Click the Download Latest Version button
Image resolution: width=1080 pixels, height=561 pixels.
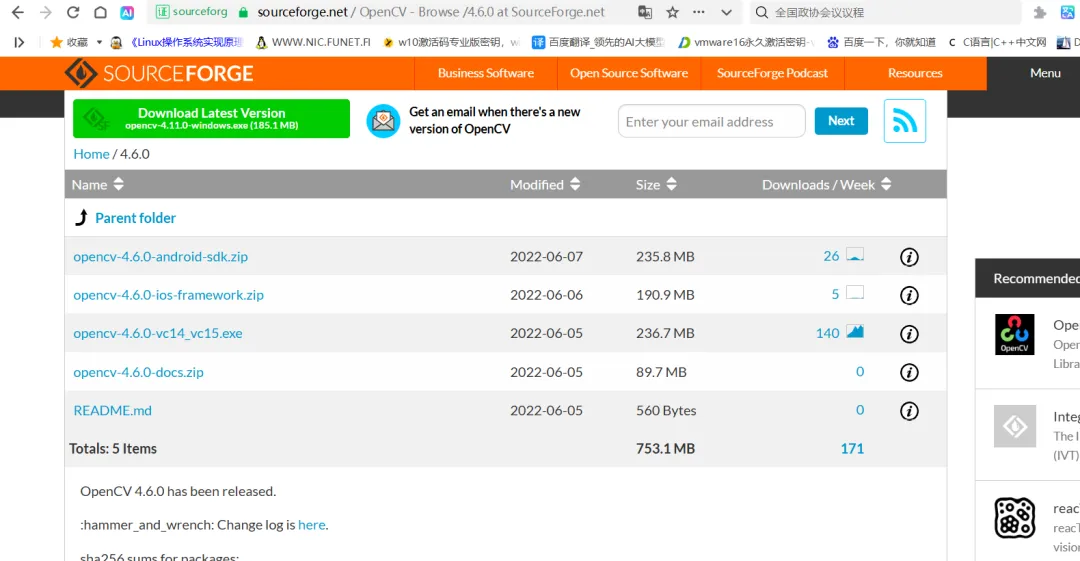point(211,119)
